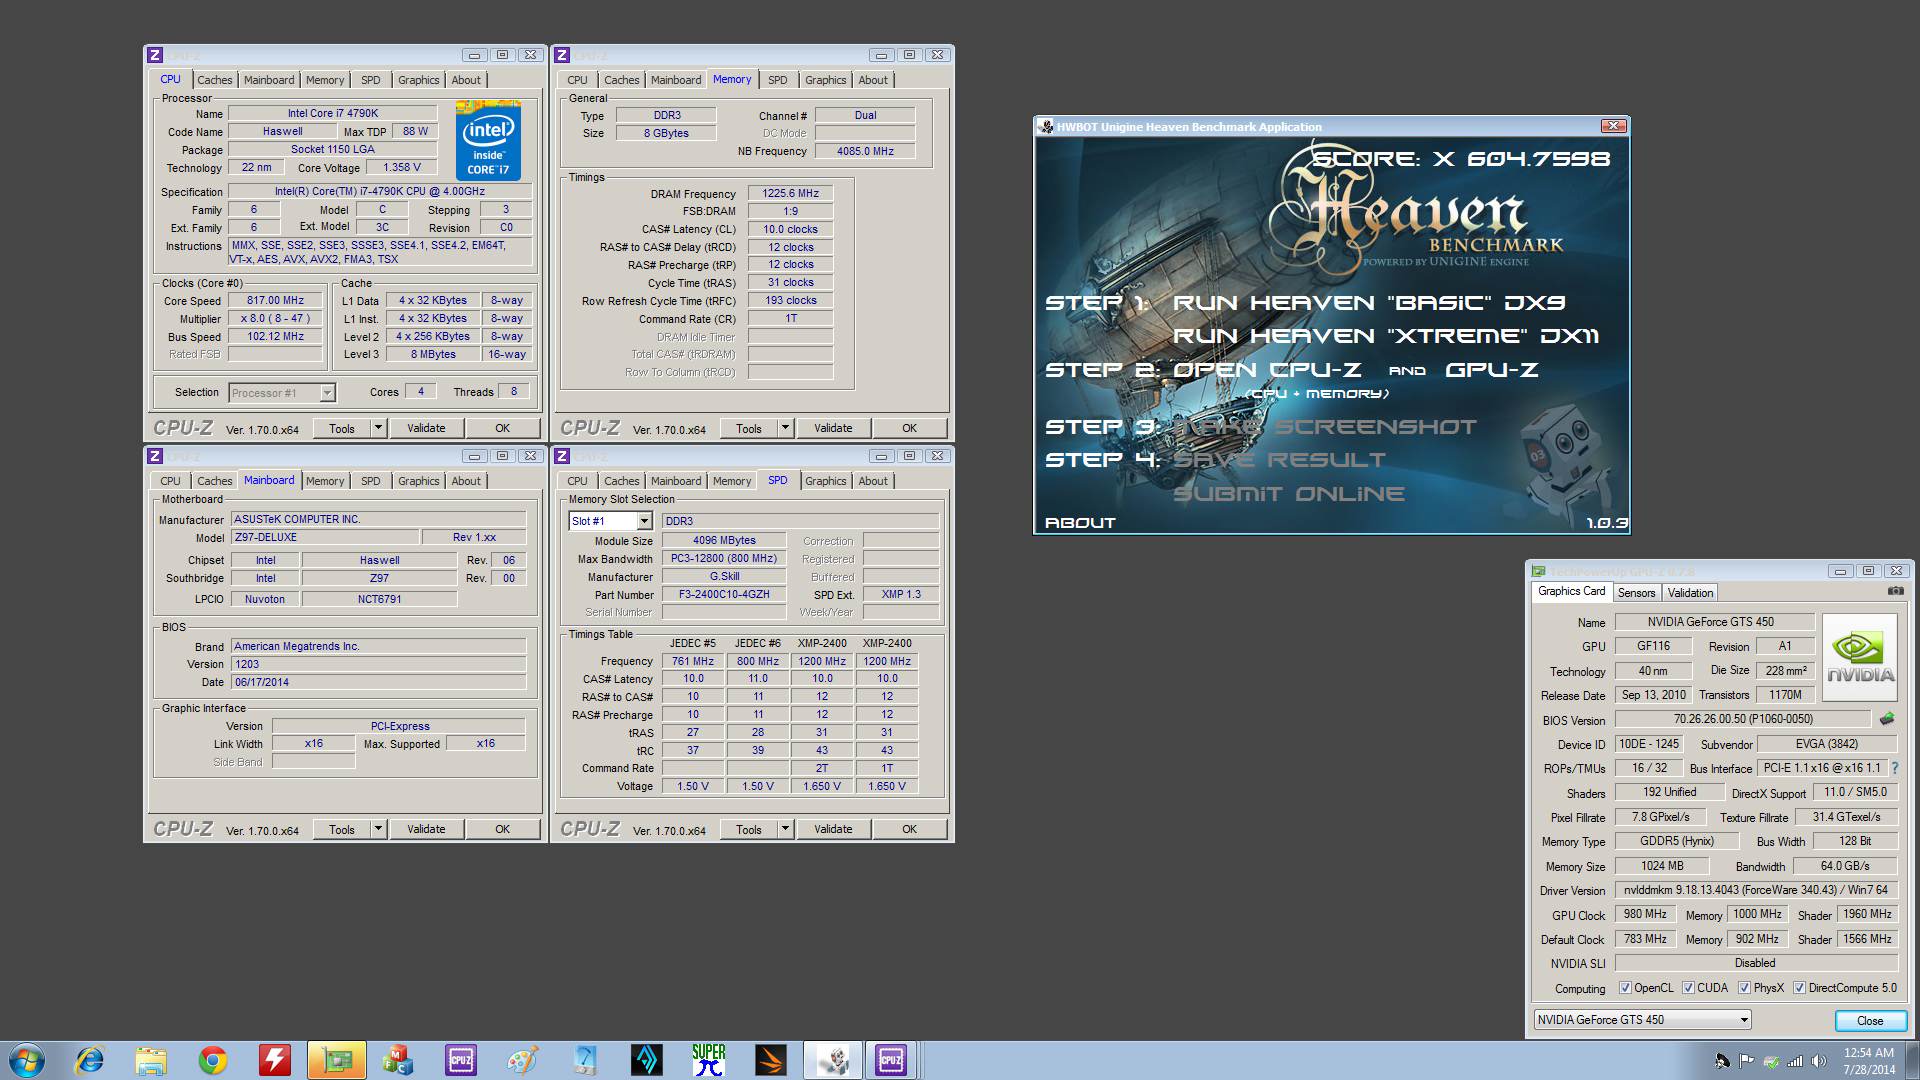The height and width of the screenshot is (1080, 1920).
Task: Switch to the Sensors tab in GPU-Z
Action: tap(1636, 593)
